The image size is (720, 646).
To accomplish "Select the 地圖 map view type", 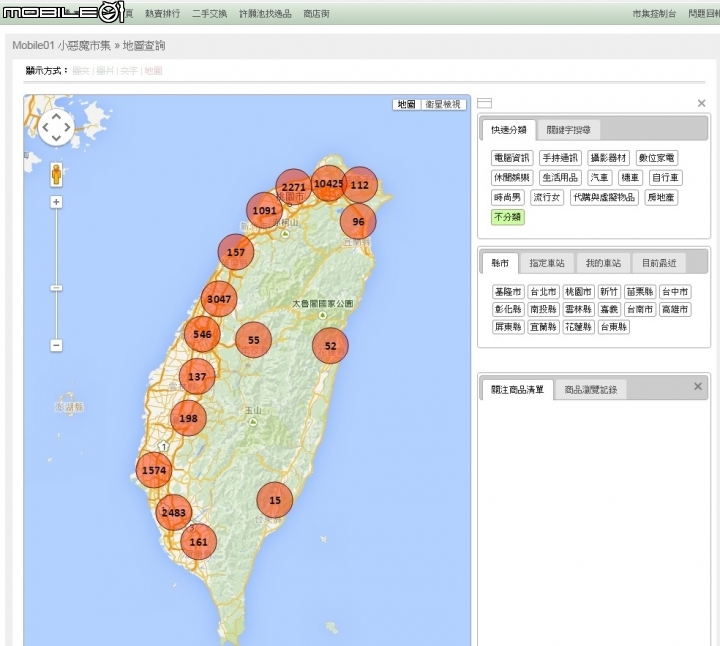I will 406,104.
